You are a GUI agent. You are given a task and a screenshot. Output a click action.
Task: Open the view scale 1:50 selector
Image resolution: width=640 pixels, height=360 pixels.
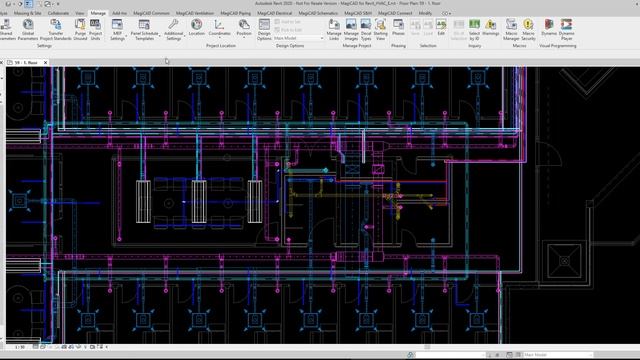[x=20, y=347]
